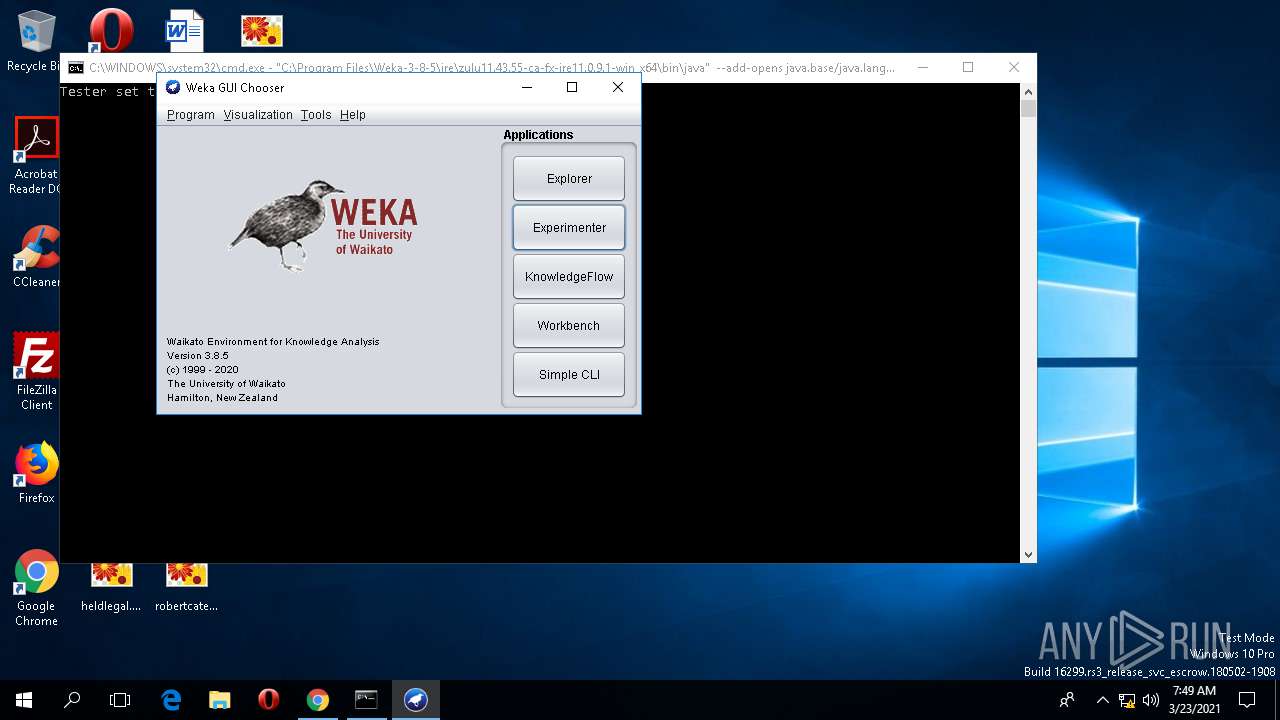Select the Word document desktop icon

[185, 31]
